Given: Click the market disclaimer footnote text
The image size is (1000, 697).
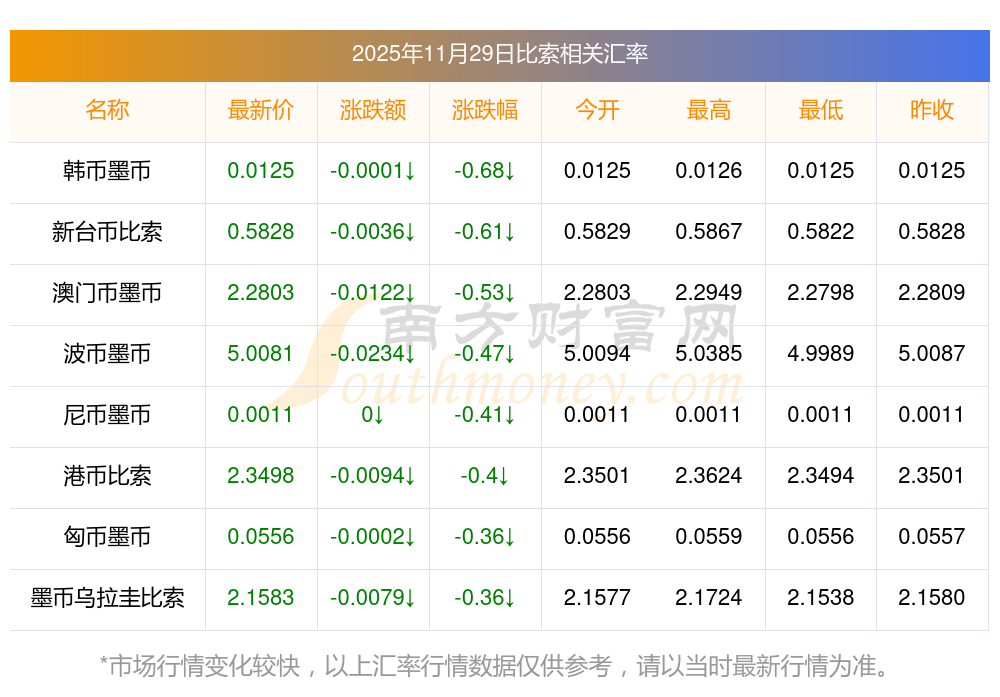Looking at the screenshot, I should tap(494, 665).
